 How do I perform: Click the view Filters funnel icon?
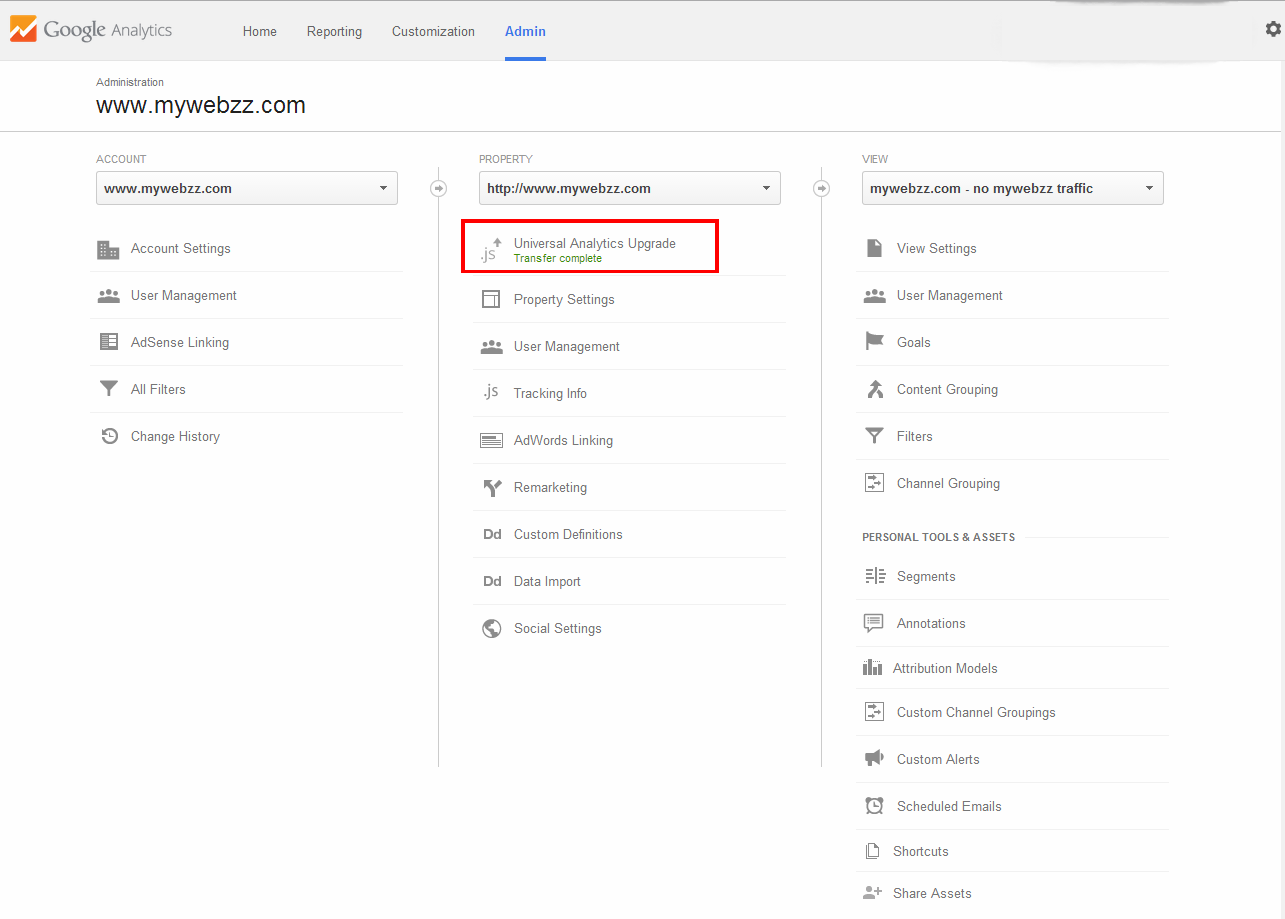[x=874, y=436]
